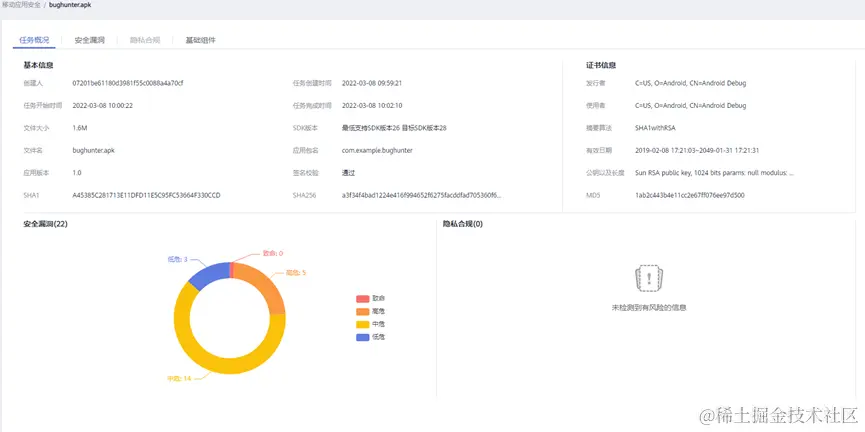Viewport: 865px width, 432px height.
Task: Click the SDK version value text
Action: coord(394,128)
